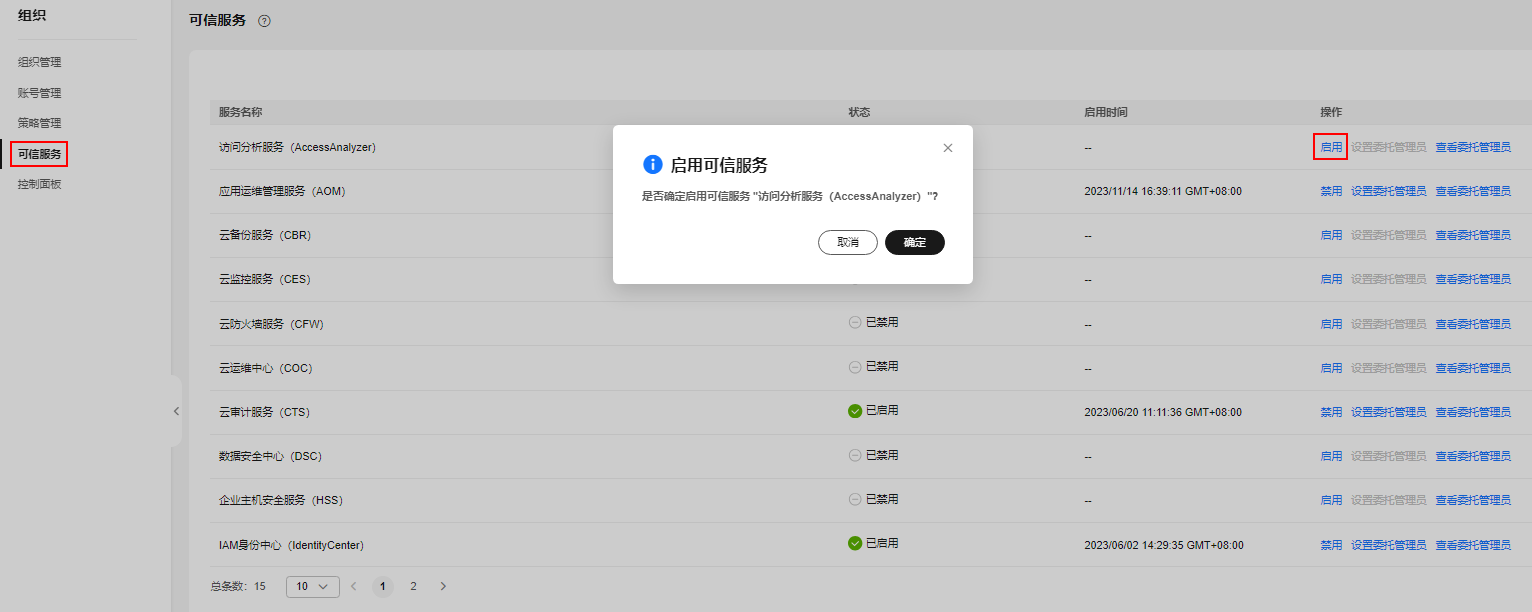
Task: Click disabled status icon for 数据安全中心 (DSC)
Action: coord(855,455)
